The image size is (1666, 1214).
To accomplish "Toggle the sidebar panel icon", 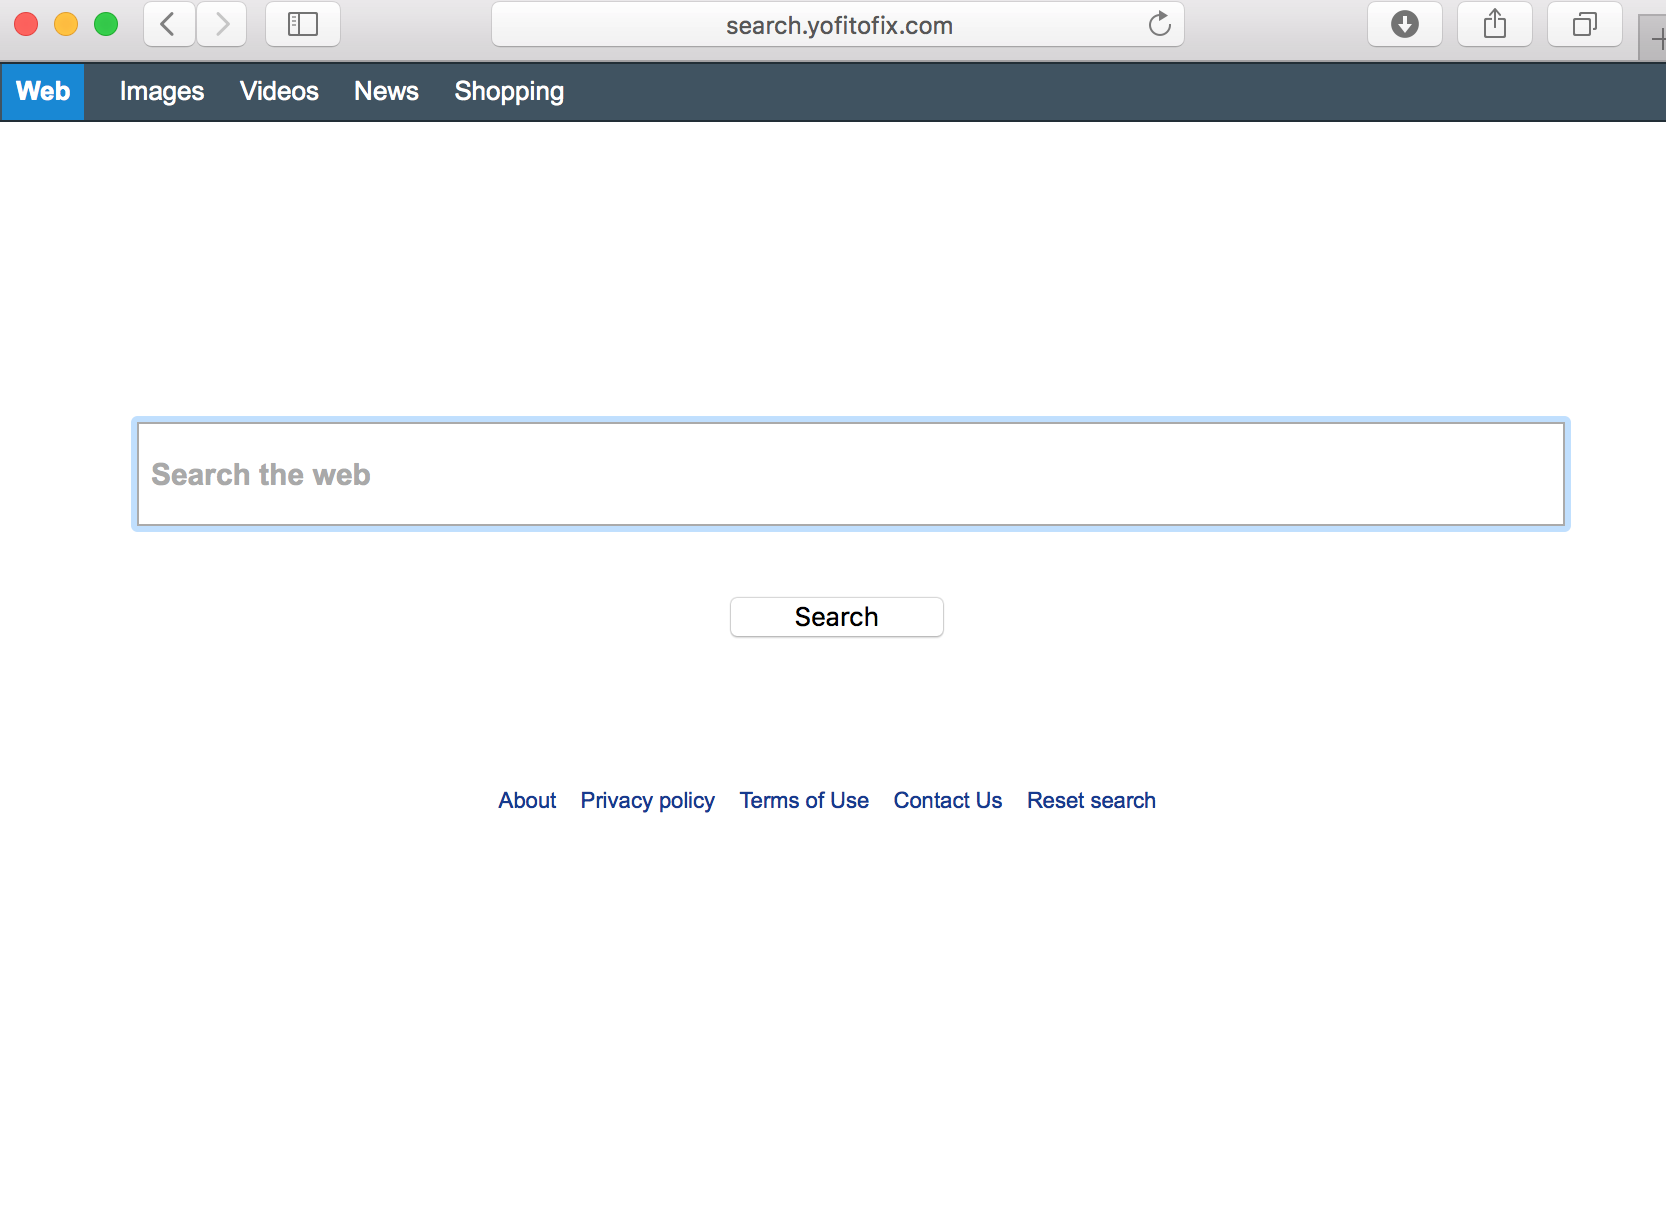I will click(302, 24).
